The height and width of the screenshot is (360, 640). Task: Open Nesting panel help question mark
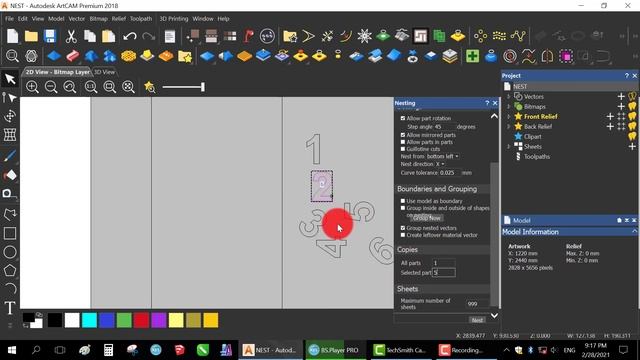[487, 103]
